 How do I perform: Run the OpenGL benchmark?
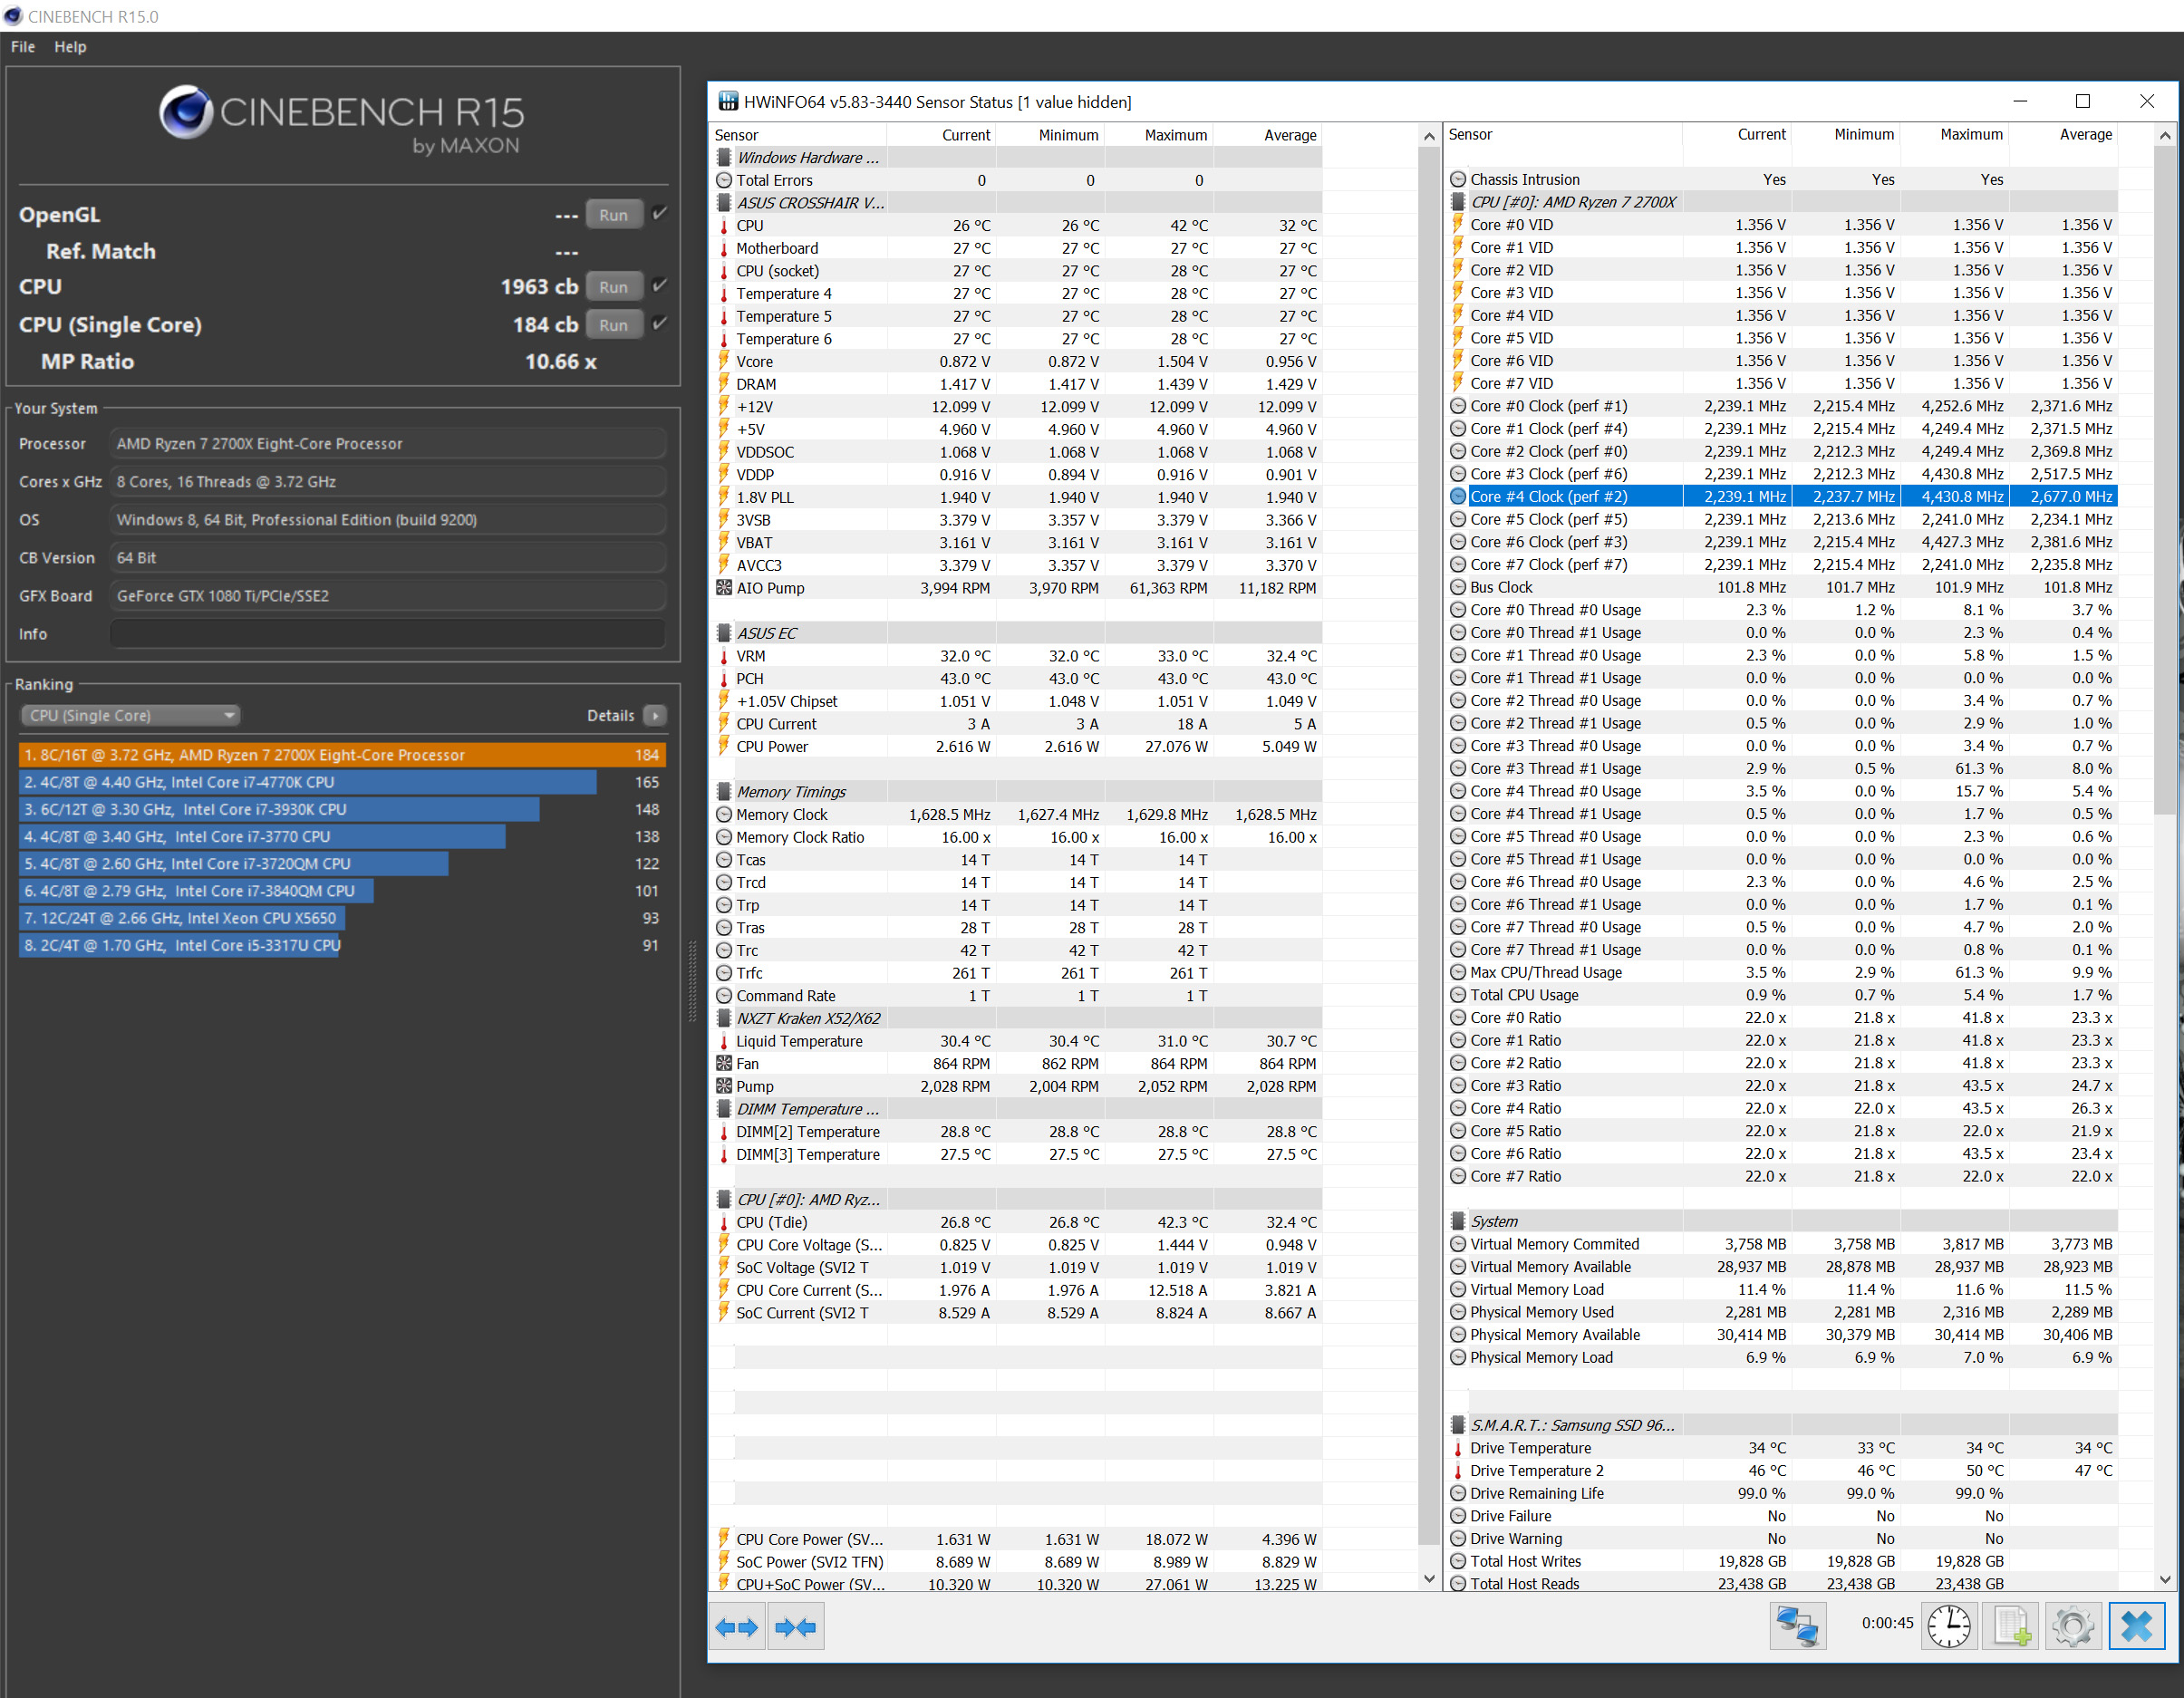[x=613, y=215]
